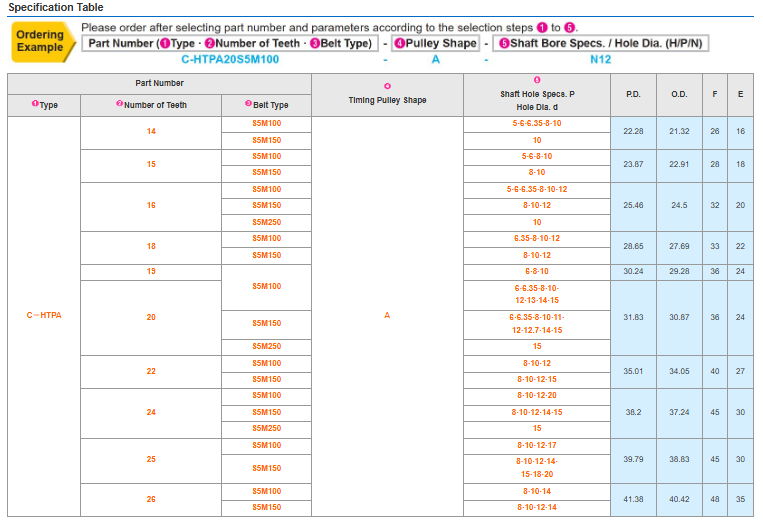Click the F column header
Screen dimensions: 763x521
tap(714, 94)
